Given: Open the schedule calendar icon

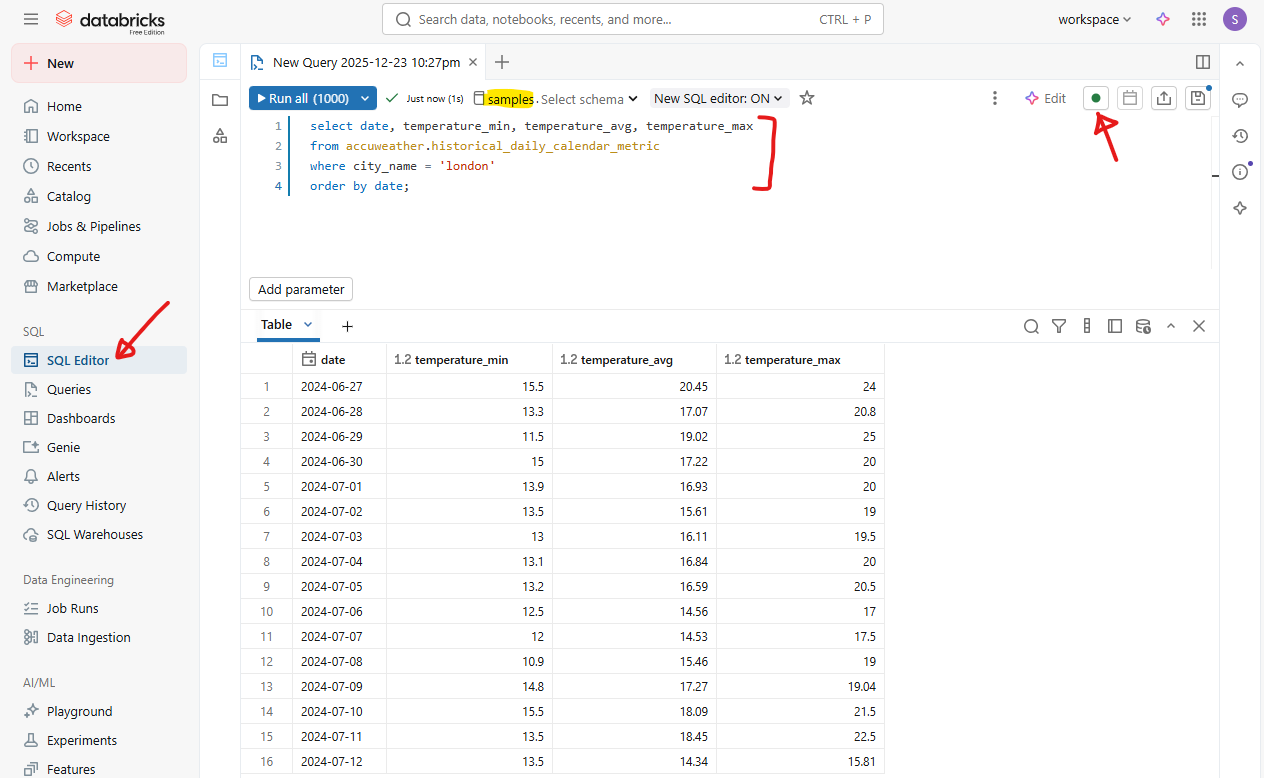Looking at the screenshot, I should [x=1130, y=98].
